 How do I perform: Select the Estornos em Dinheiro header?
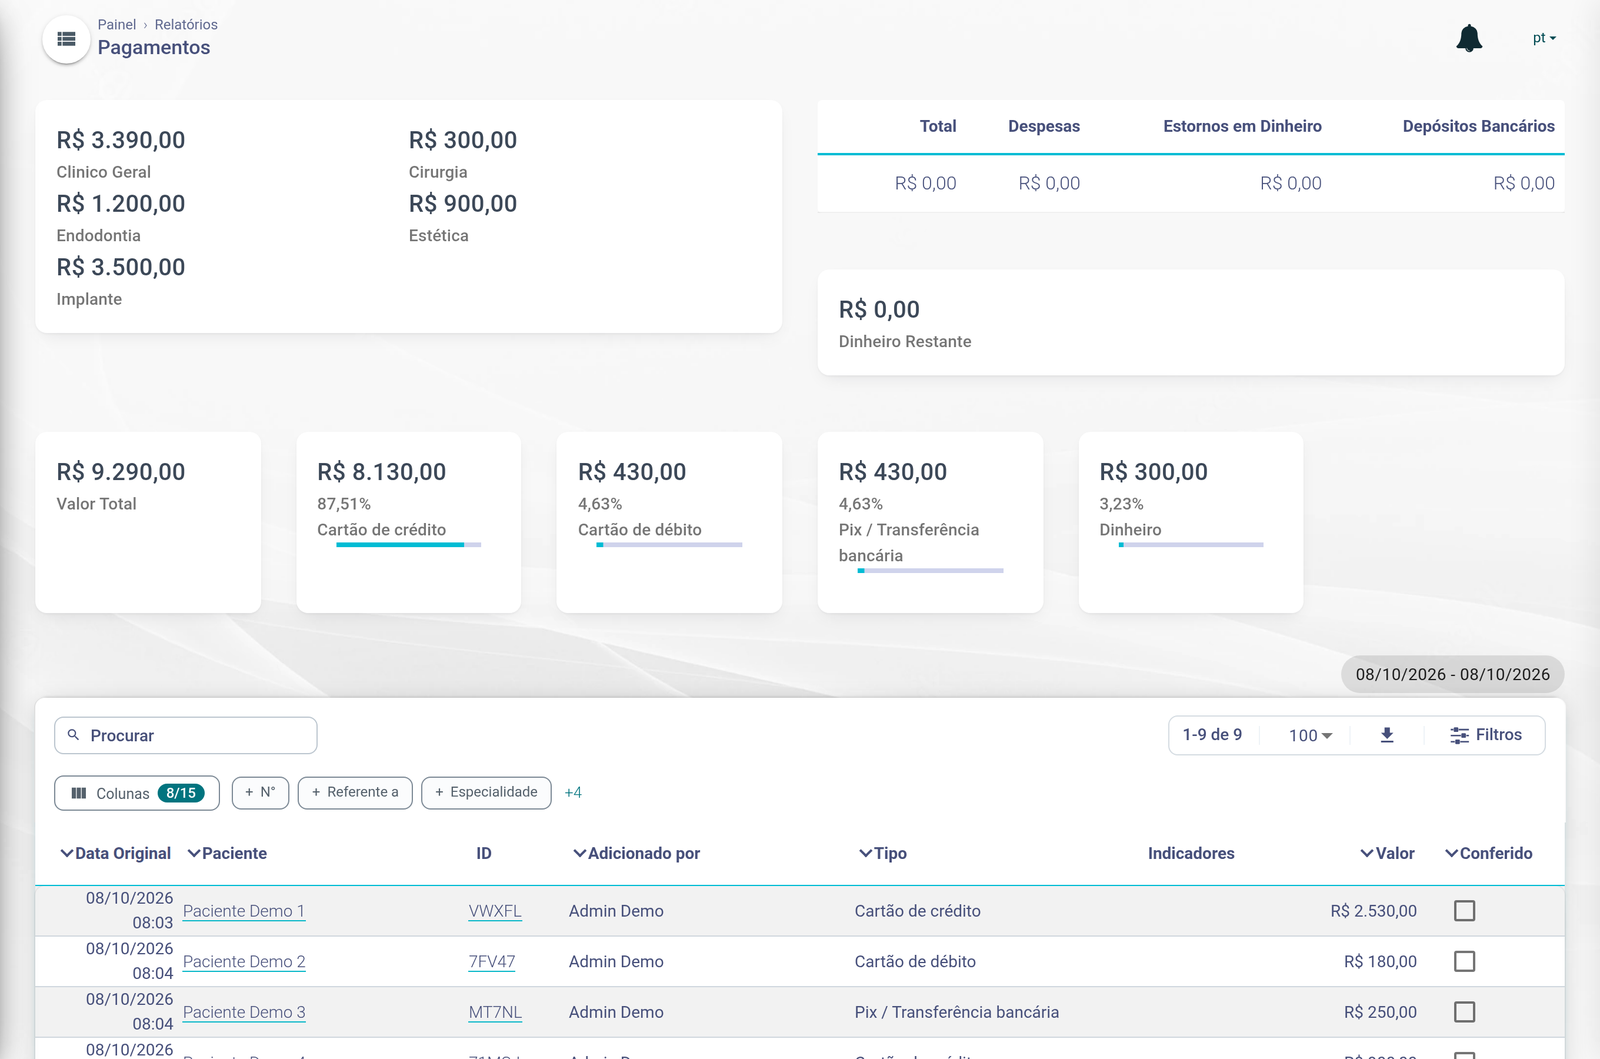pos(1242,126)
